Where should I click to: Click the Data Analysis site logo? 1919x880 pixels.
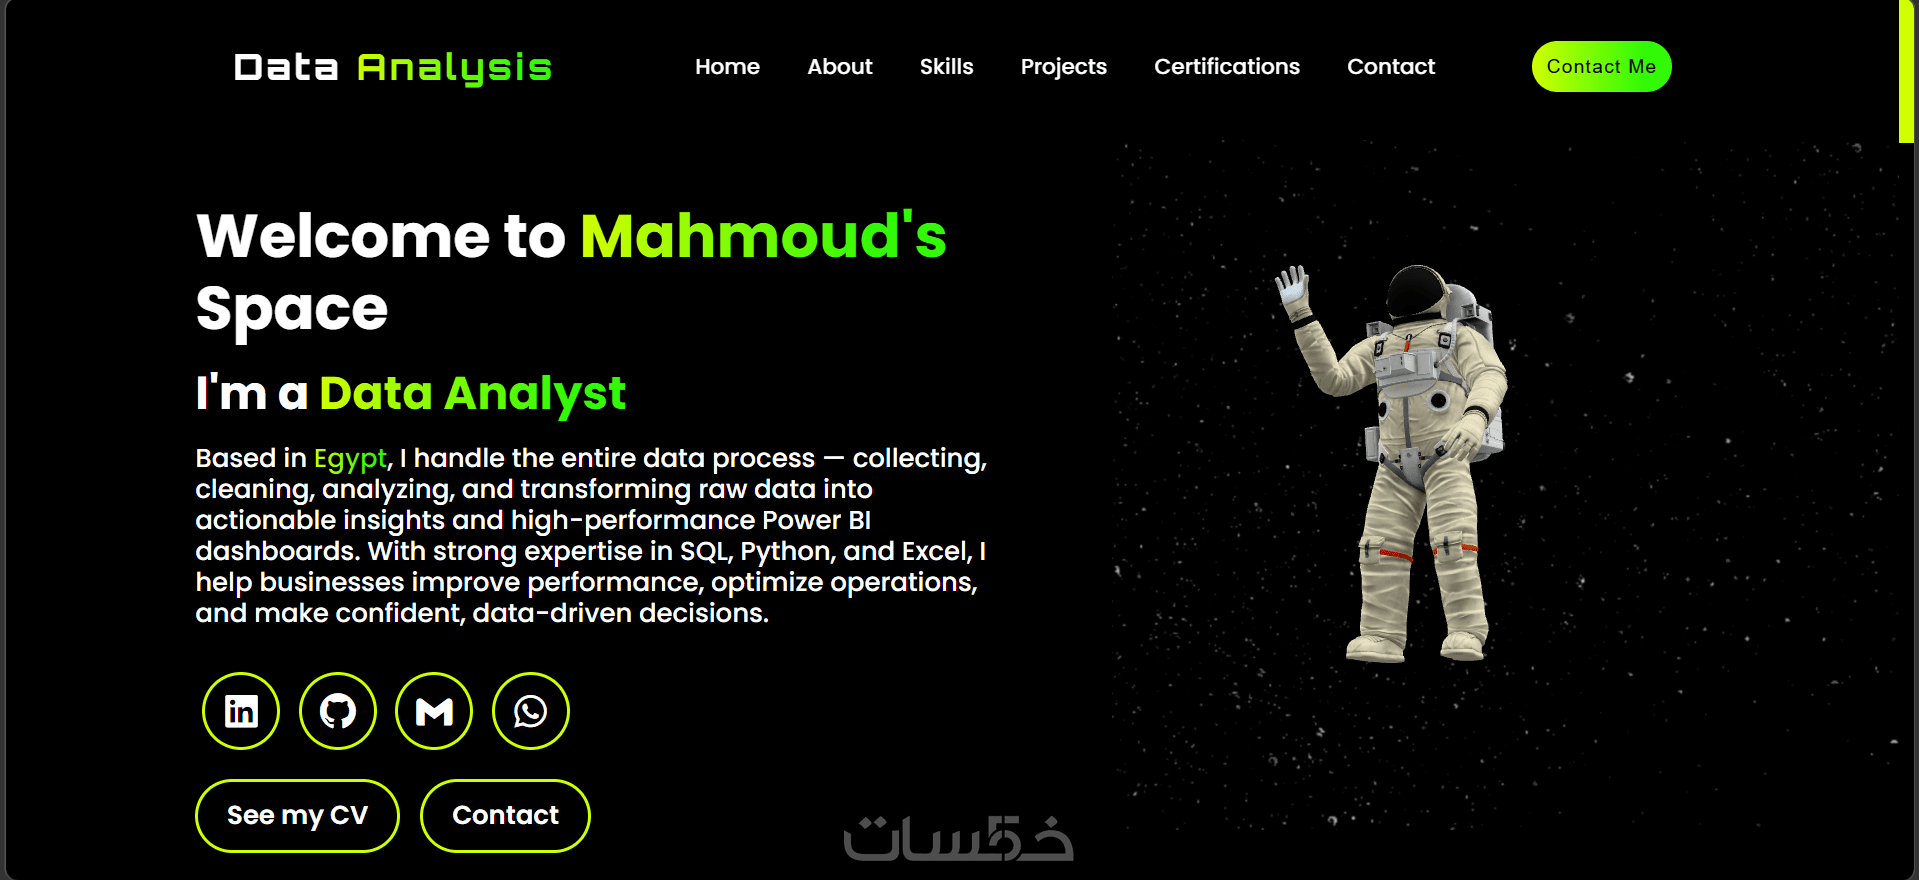tap(392, 67)
